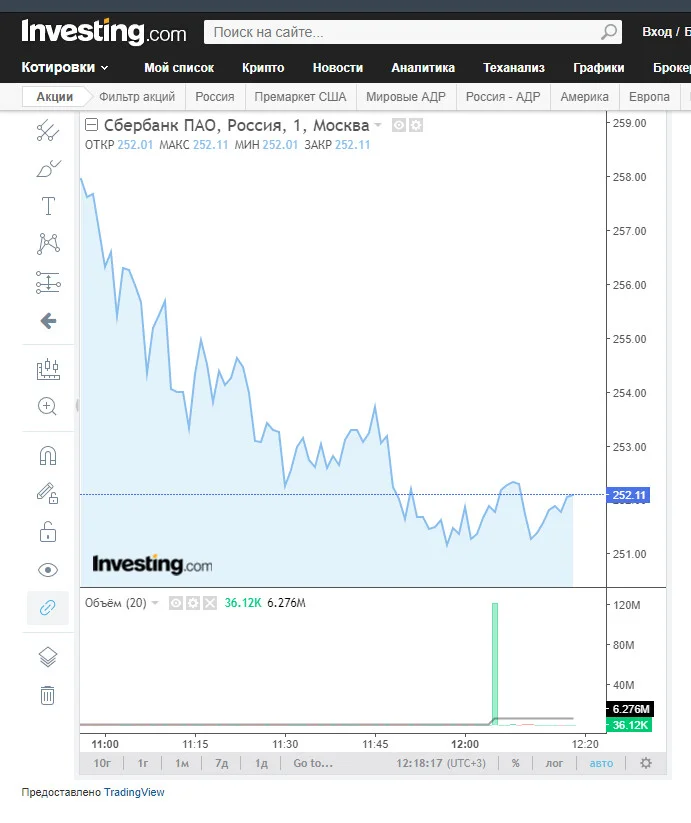Open the Брокеры menu item

(x=672, y=68)
